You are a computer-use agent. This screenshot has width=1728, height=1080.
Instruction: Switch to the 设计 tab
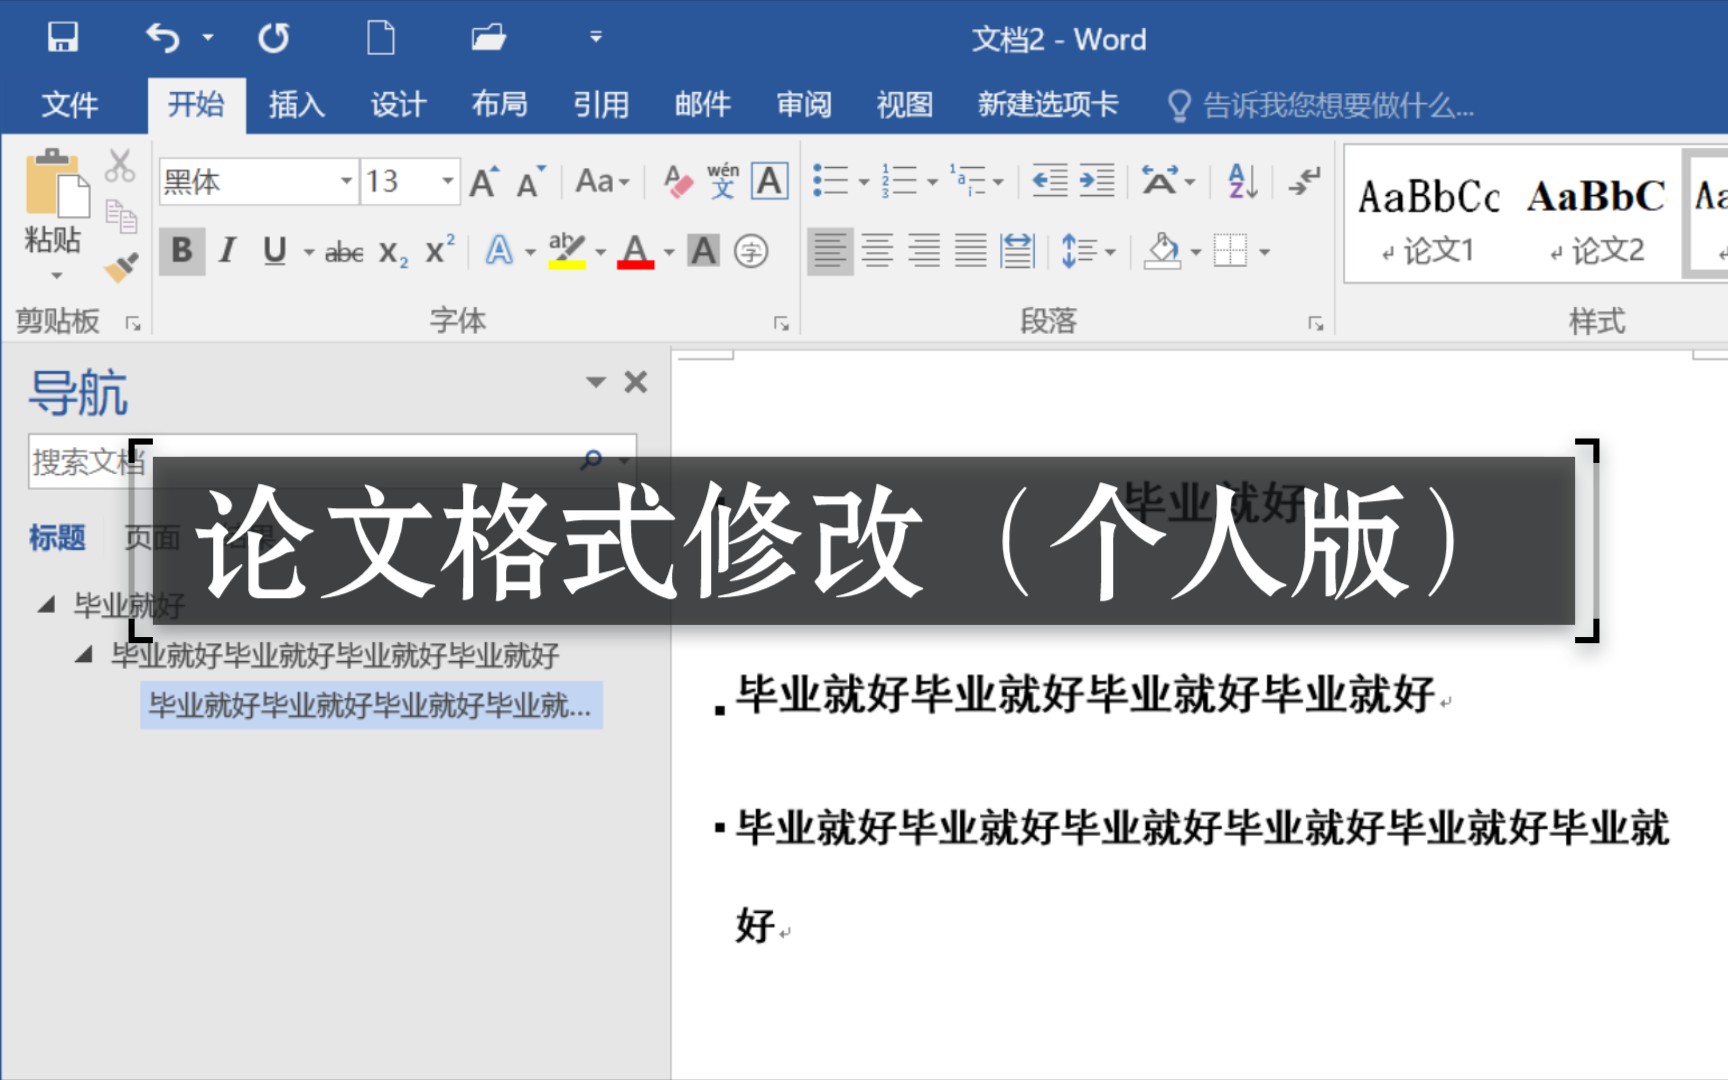[398, 104]
